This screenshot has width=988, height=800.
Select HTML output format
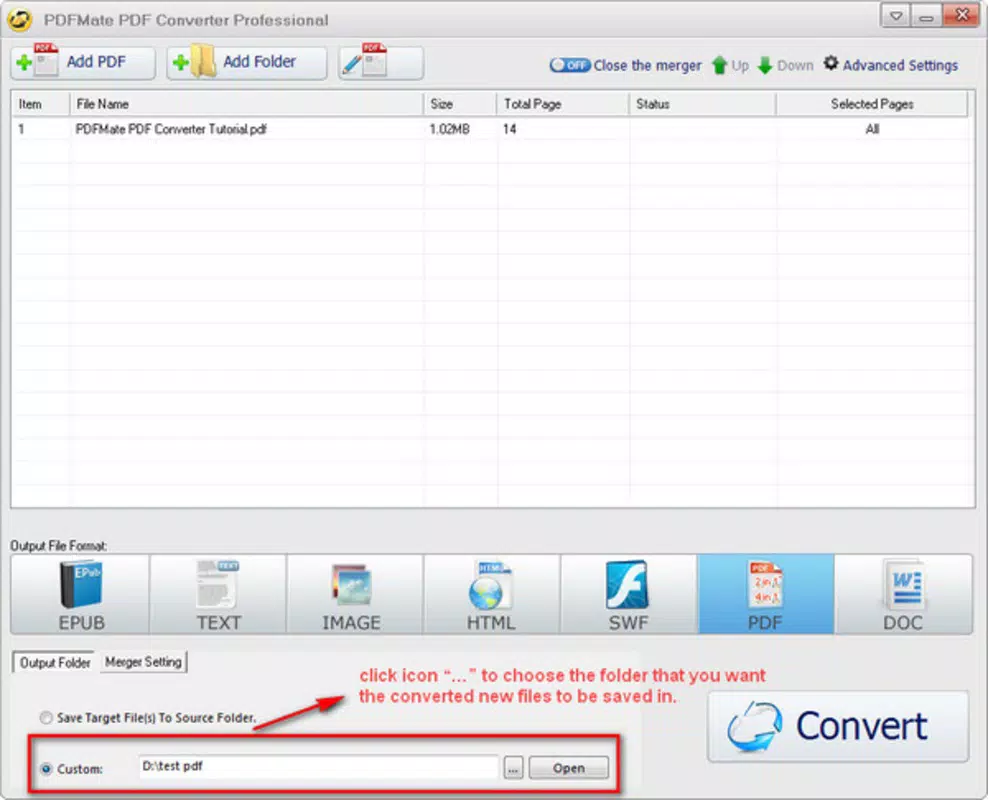click(x=492, y=594)
